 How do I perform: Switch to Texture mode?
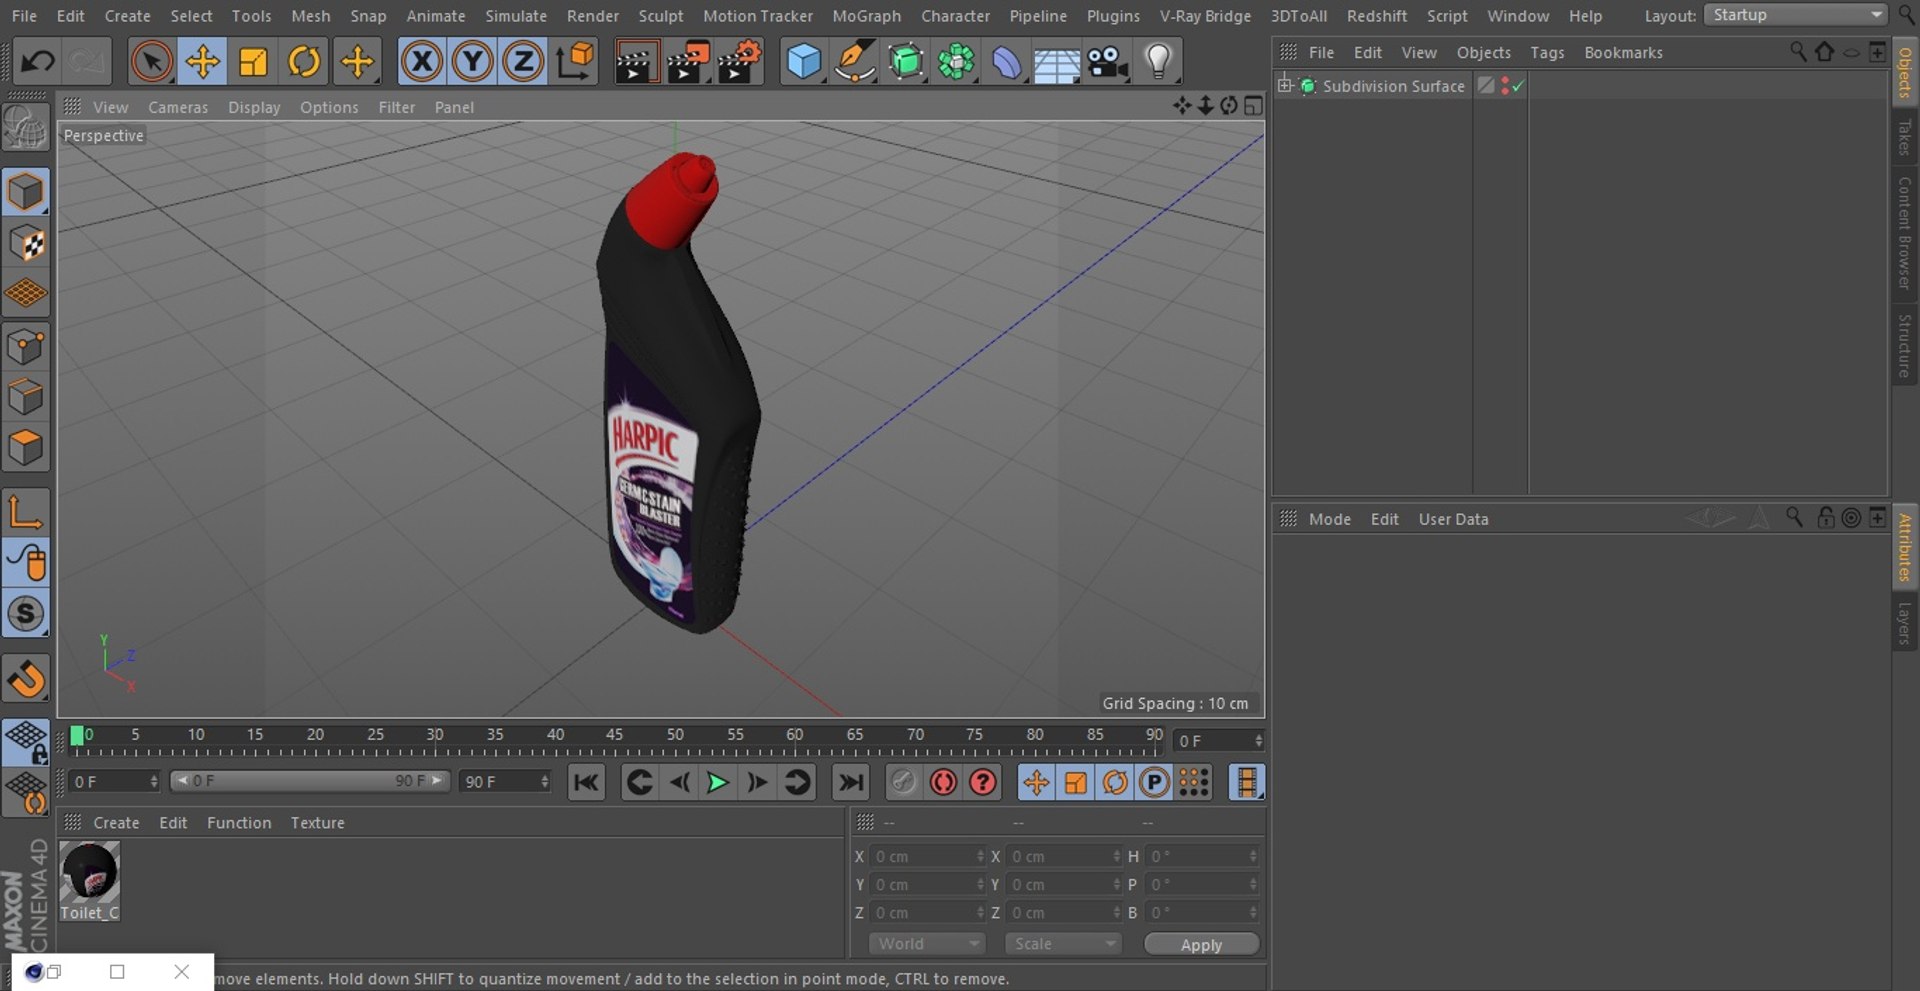26,243
